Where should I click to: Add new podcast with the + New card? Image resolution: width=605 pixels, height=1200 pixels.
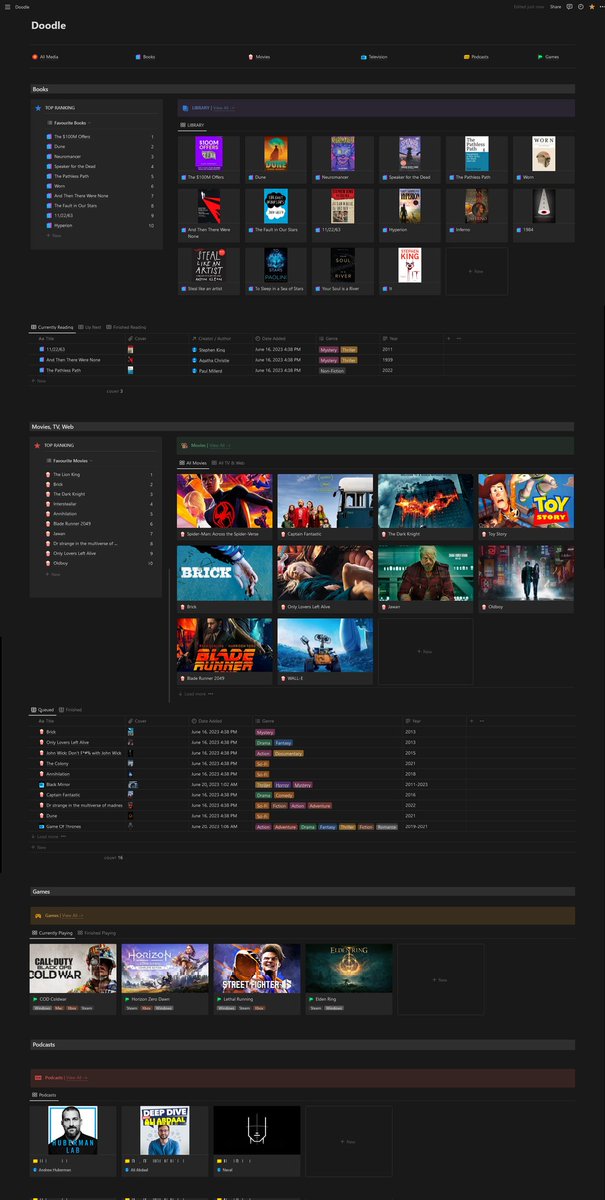(x=349, y=1141)
